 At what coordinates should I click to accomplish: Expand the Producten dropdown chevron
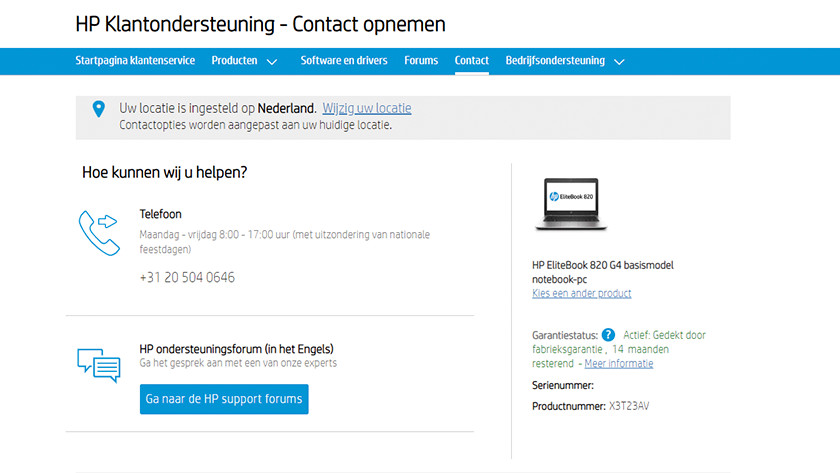[272, 61]
